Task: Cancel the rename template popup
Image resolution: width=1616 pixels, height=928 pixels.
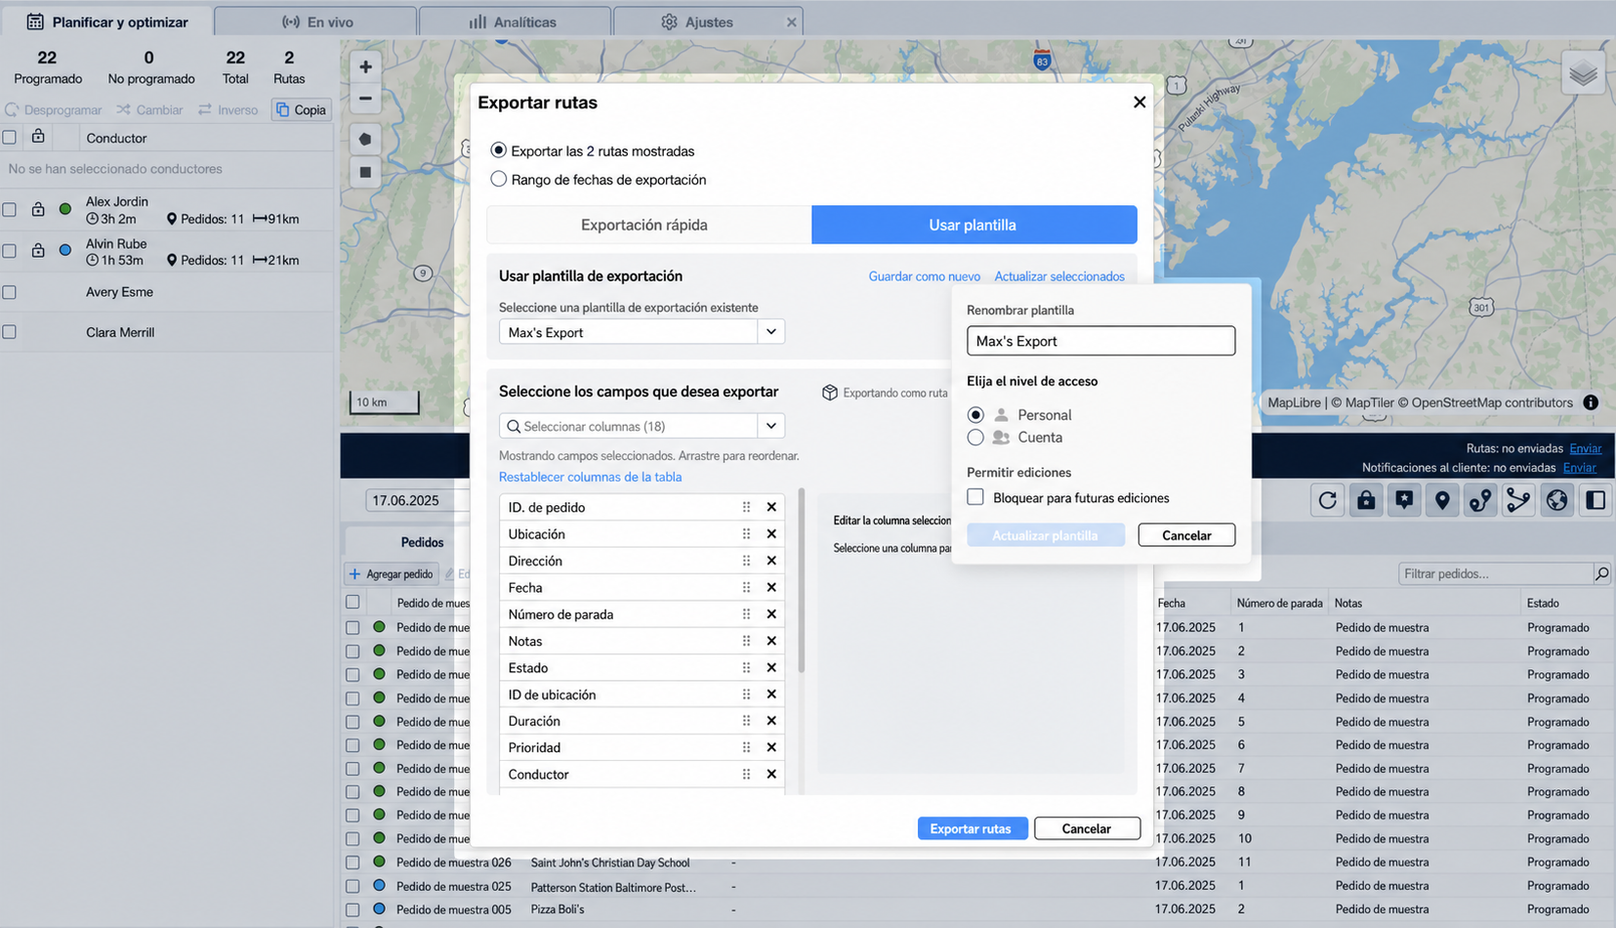Action: [1186, 535]
